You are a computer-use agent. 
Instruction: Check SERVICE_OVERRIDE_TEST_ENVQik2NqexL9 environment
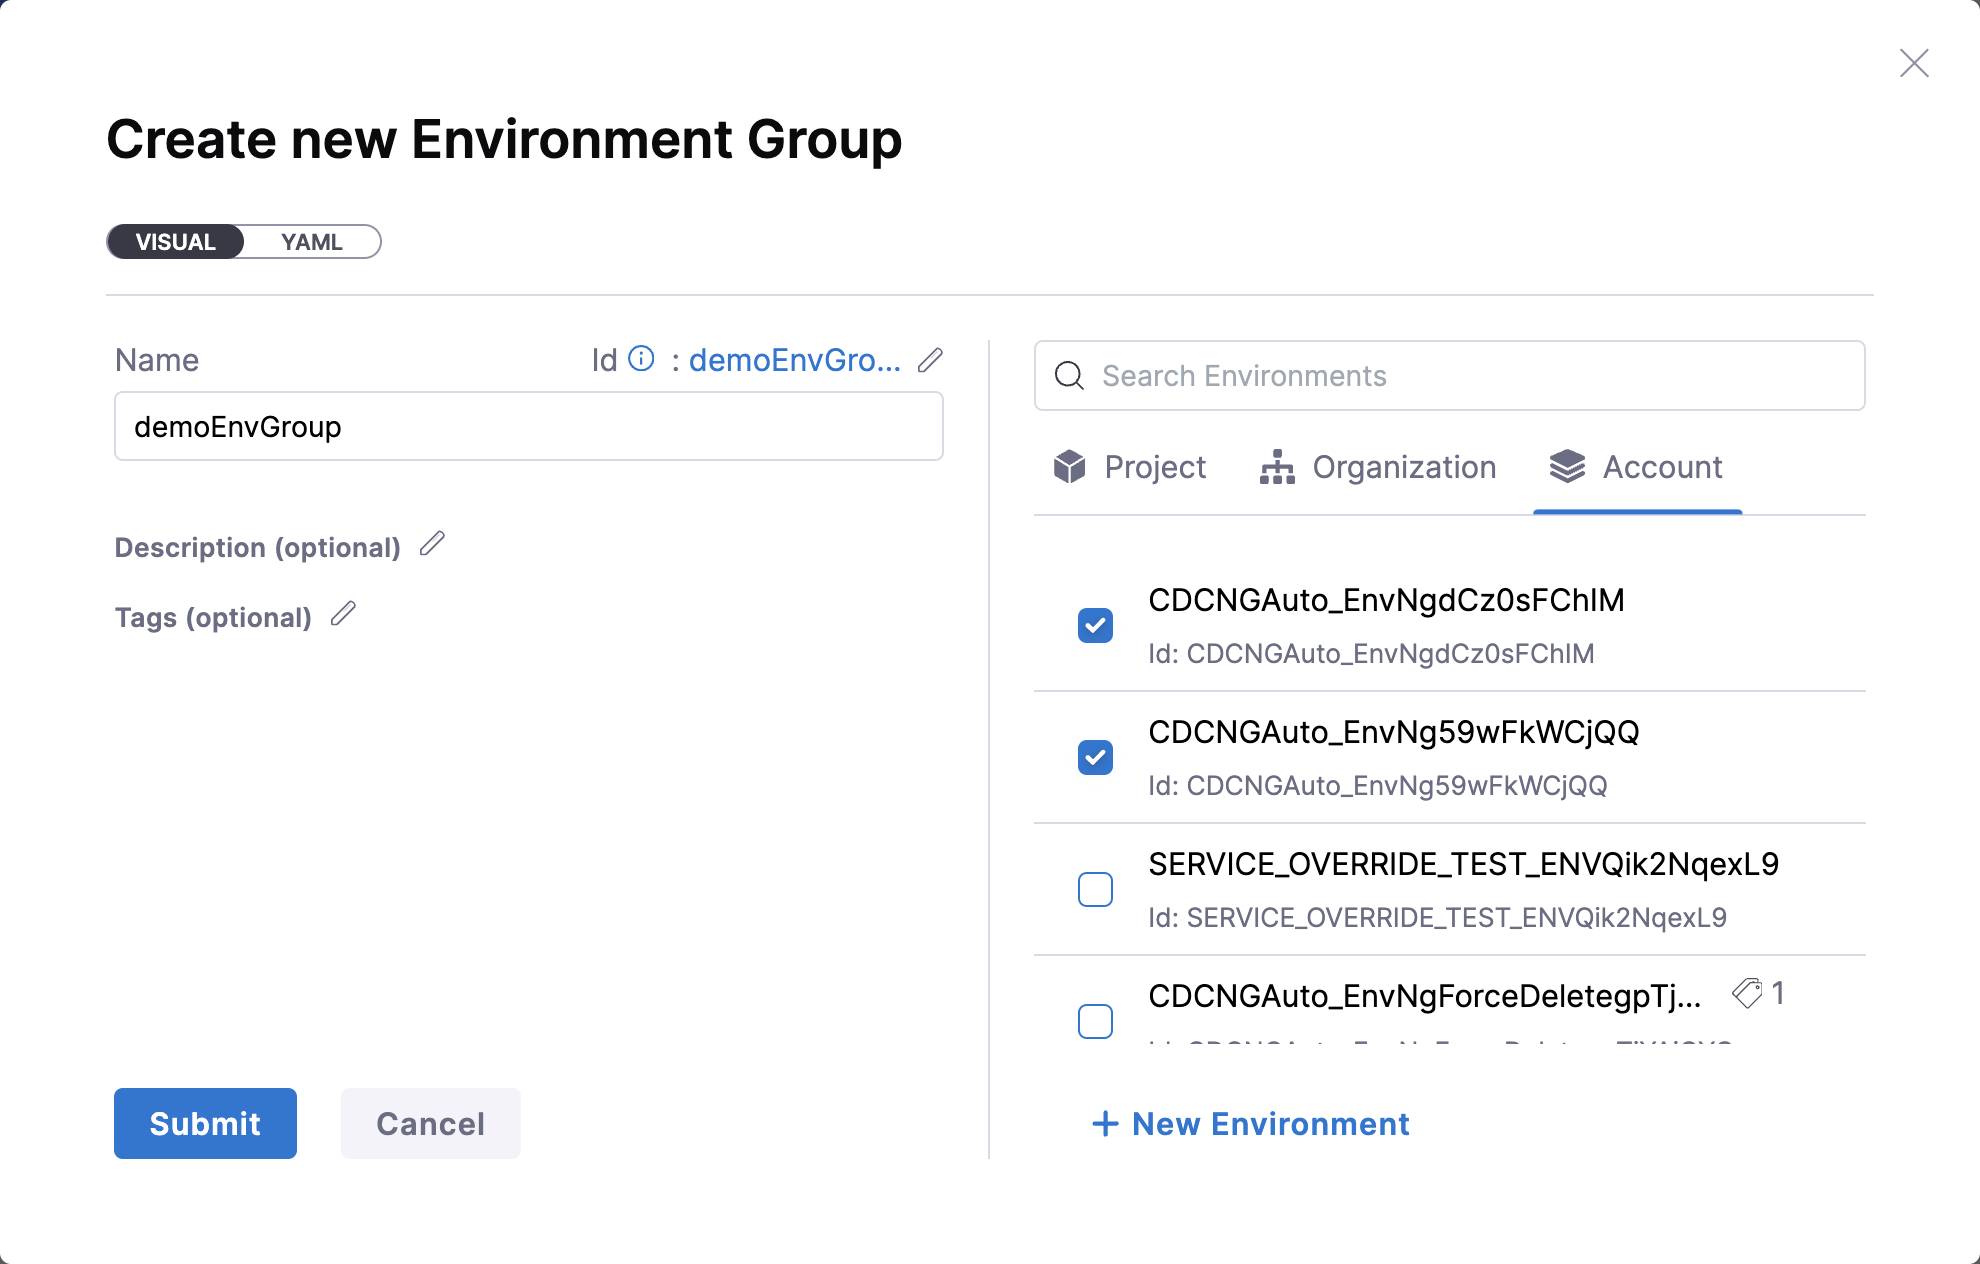point(1096,889)
